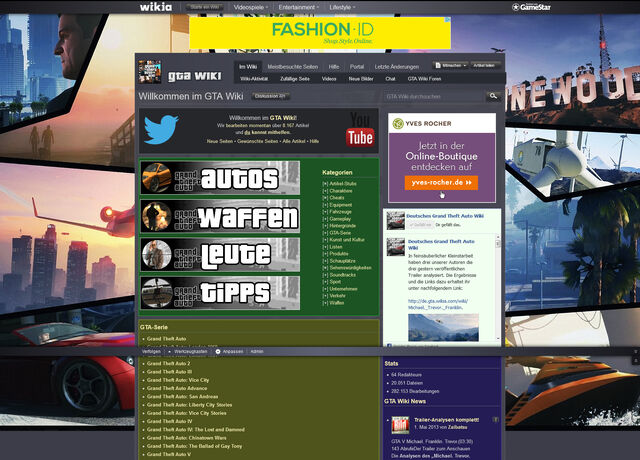Screen dimensions: 640x460
Task: Open the YouTube logo link
Action: click(x=360, y=130)
